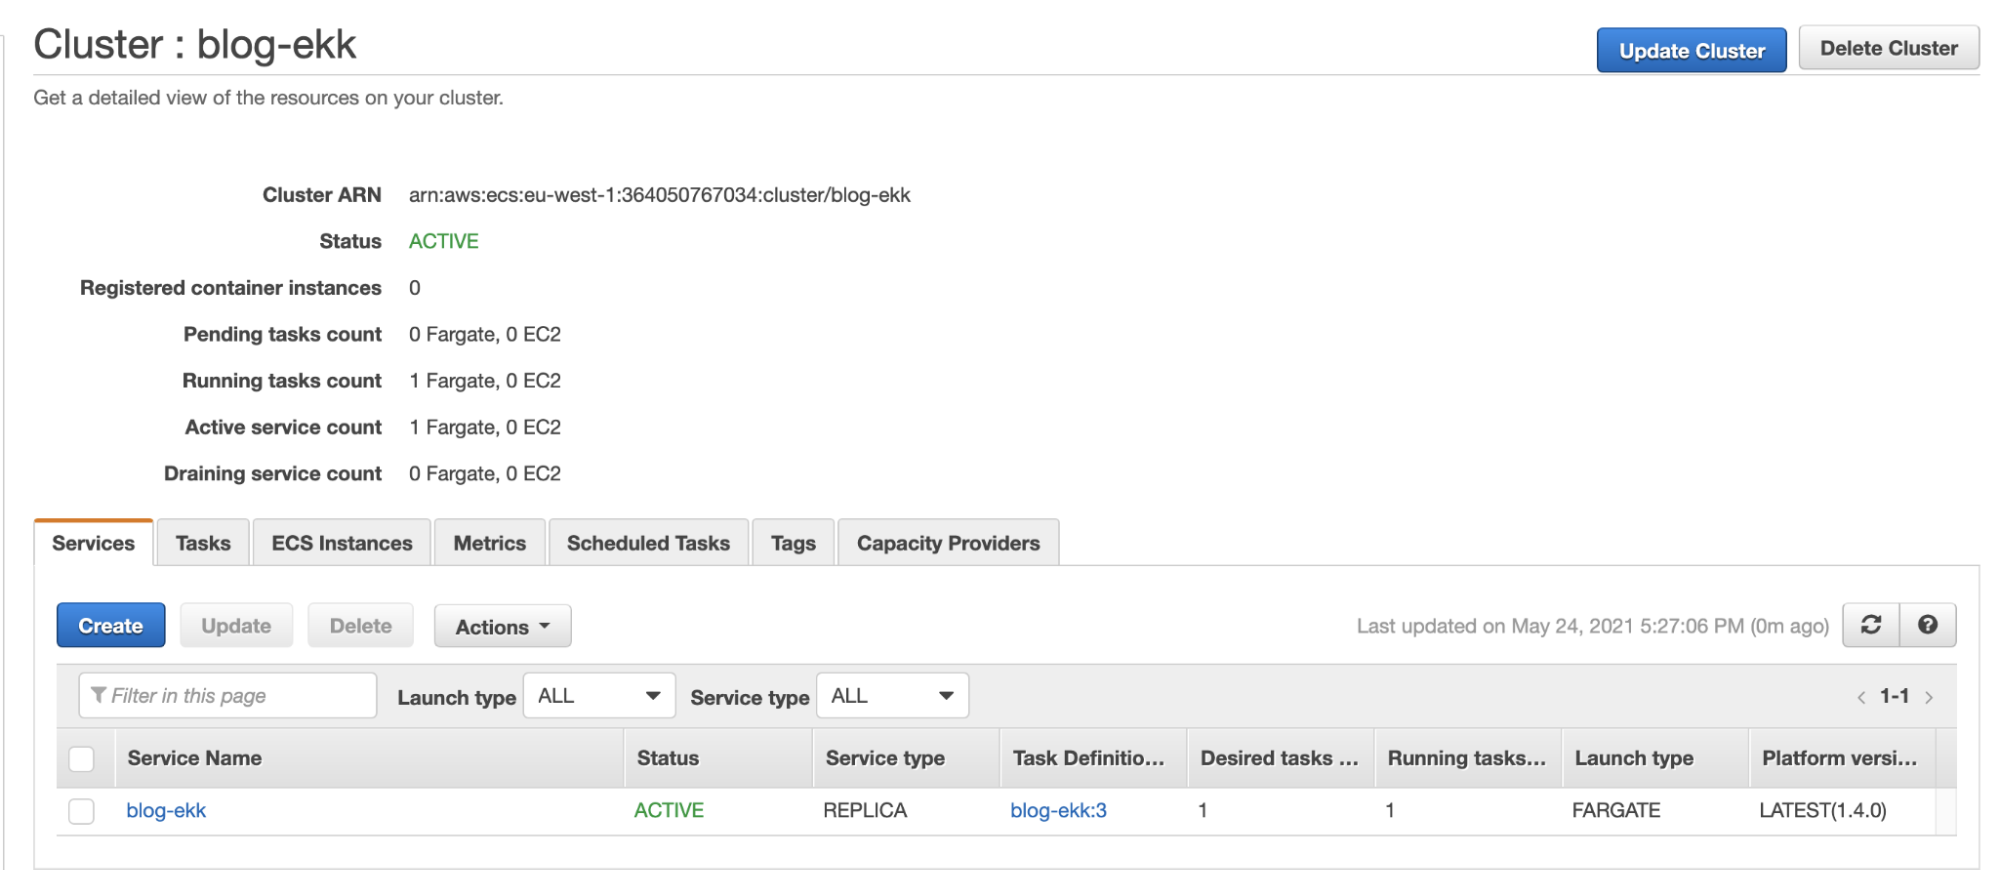This screenshot has height=870, width=1999.
Task: View the Scheduled Tasks tab
Action: coord(648,543)
